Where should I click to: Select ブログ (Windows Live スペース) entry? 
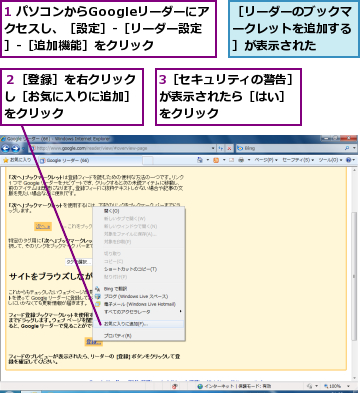[139, 296]
